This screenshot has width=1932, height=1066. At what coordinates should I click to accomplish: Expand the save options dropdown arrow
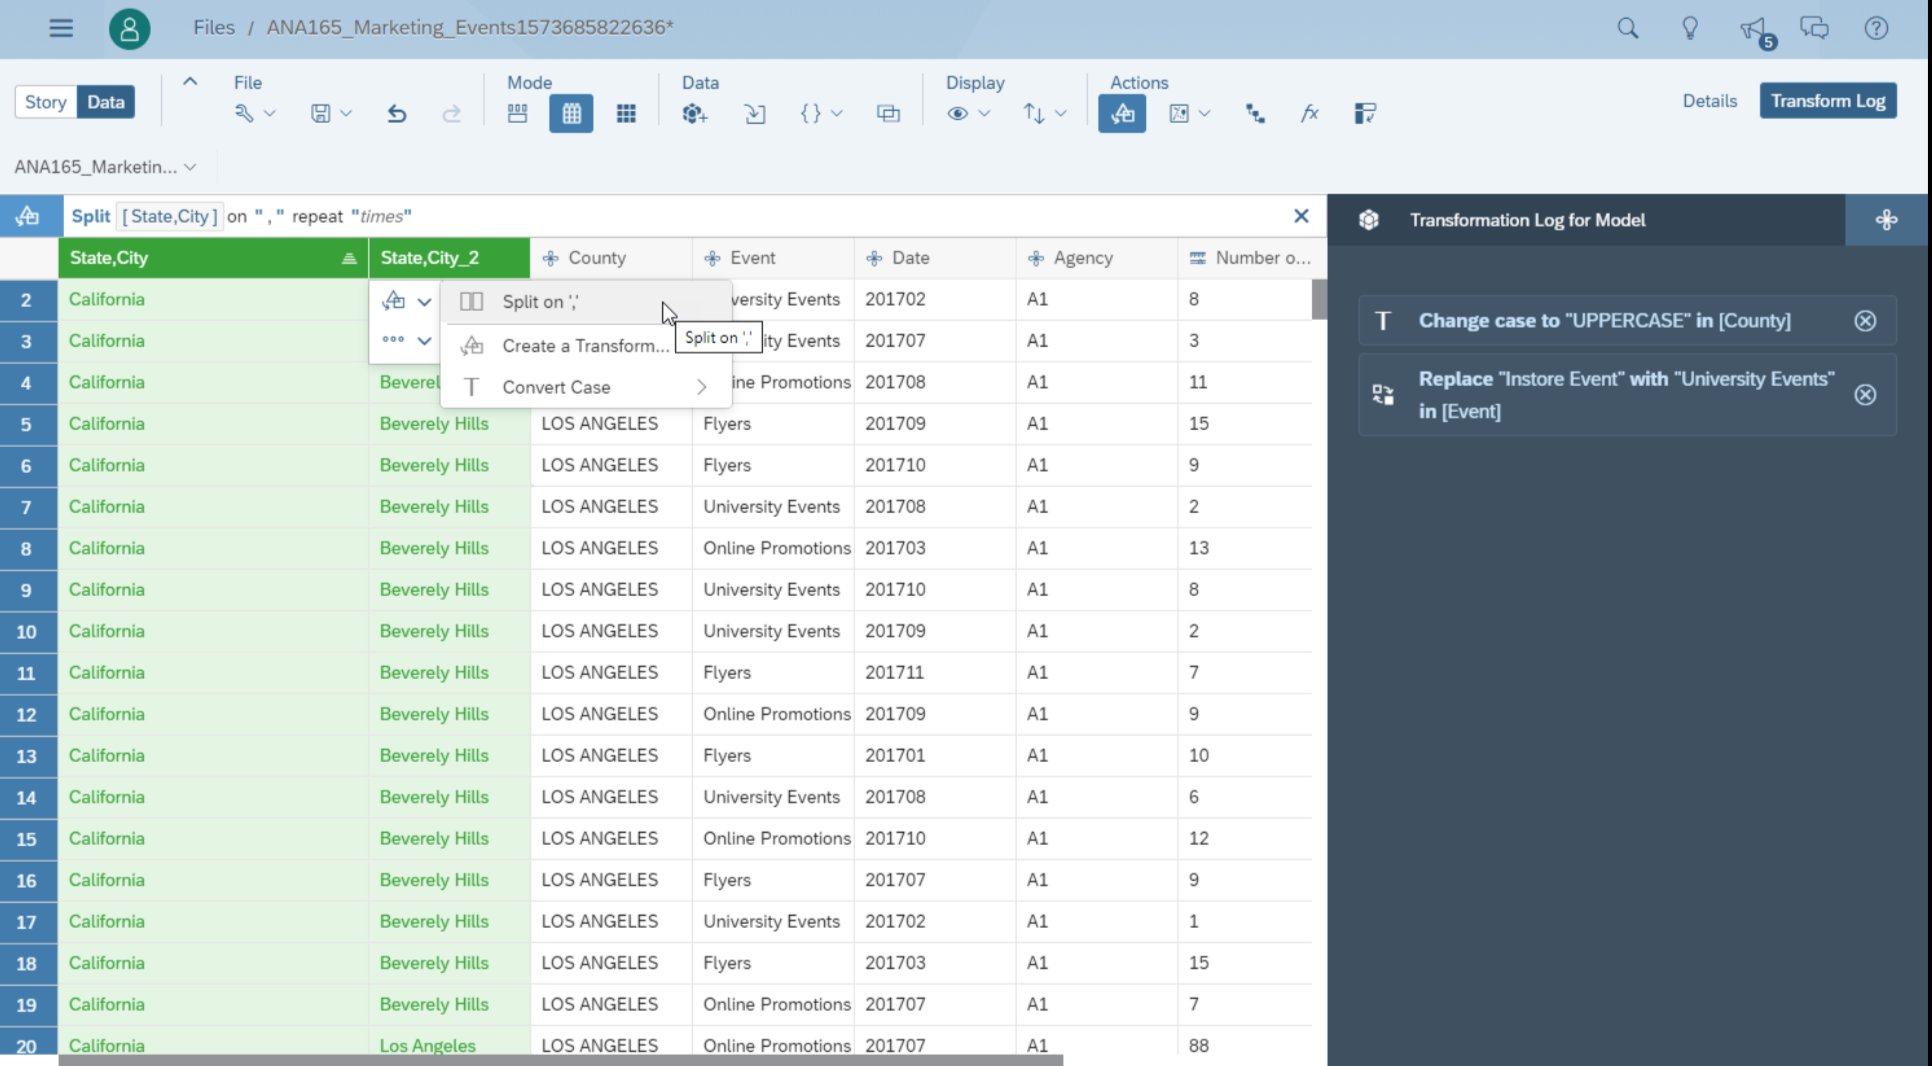tap(346, 114)
